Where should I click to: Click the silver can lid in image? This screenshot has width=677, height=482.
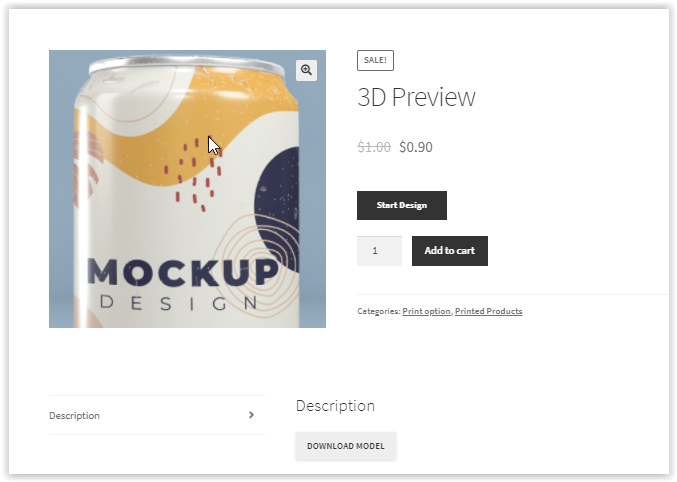(x=187, y=63)
